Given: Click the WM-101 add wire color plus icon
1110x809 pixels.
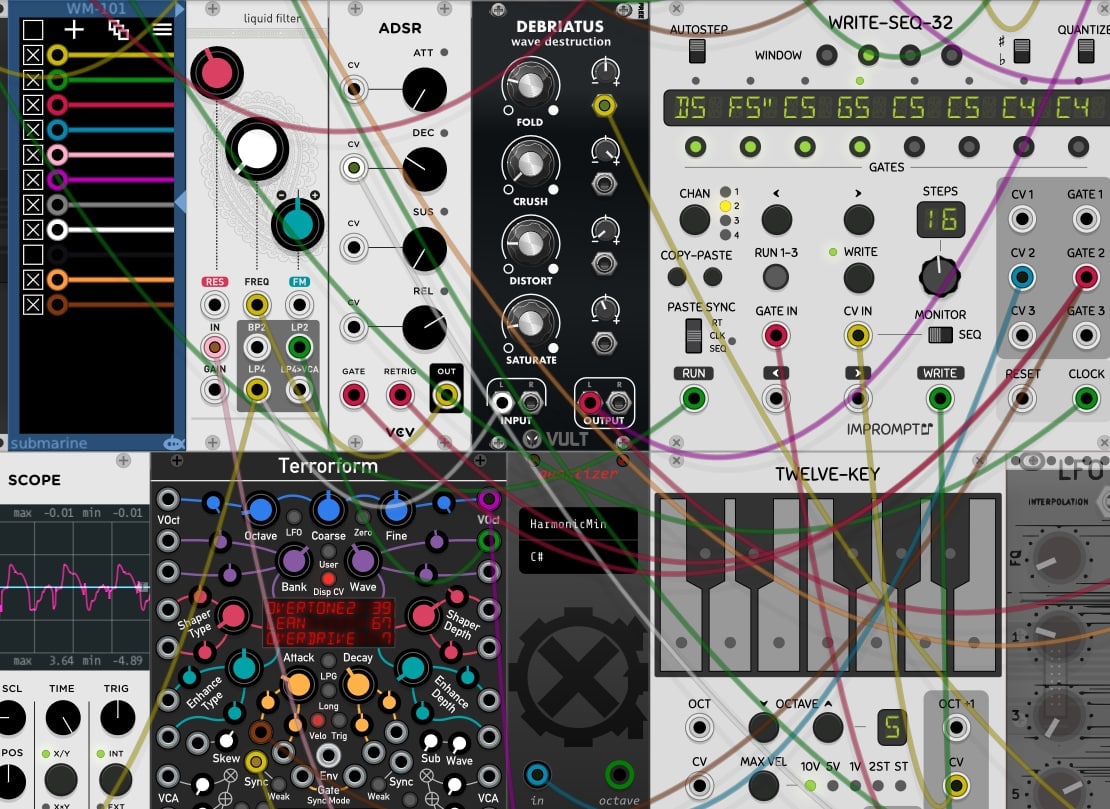Looking at the screenshot, I should tap(74, 30).
